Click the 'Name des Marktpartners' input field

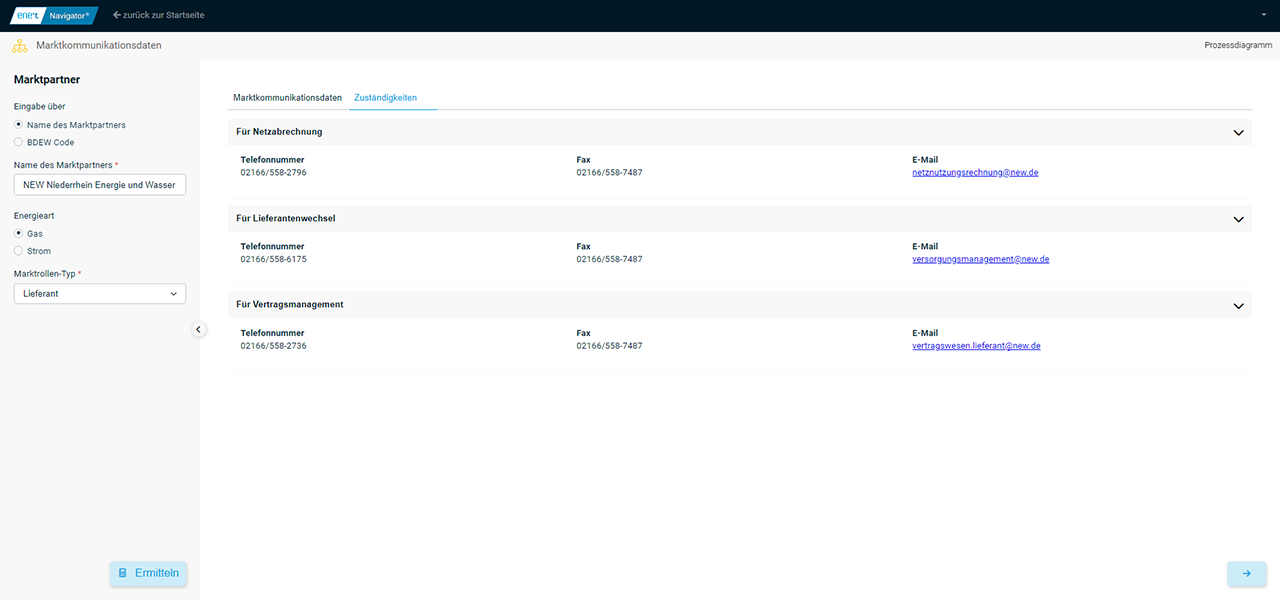tap(100, 185)
